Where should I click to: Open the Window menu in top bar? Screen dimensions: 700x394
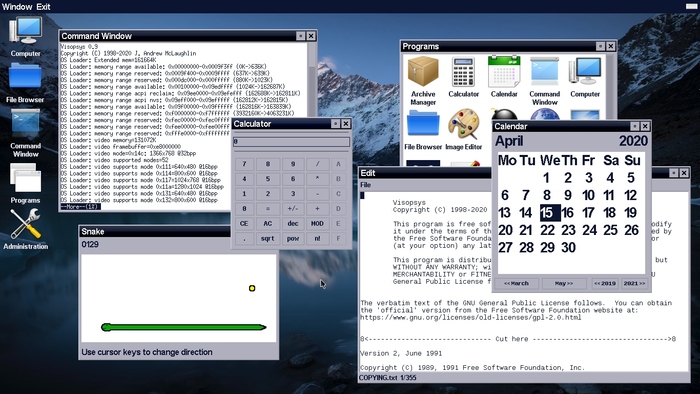[x=17, y=7]
